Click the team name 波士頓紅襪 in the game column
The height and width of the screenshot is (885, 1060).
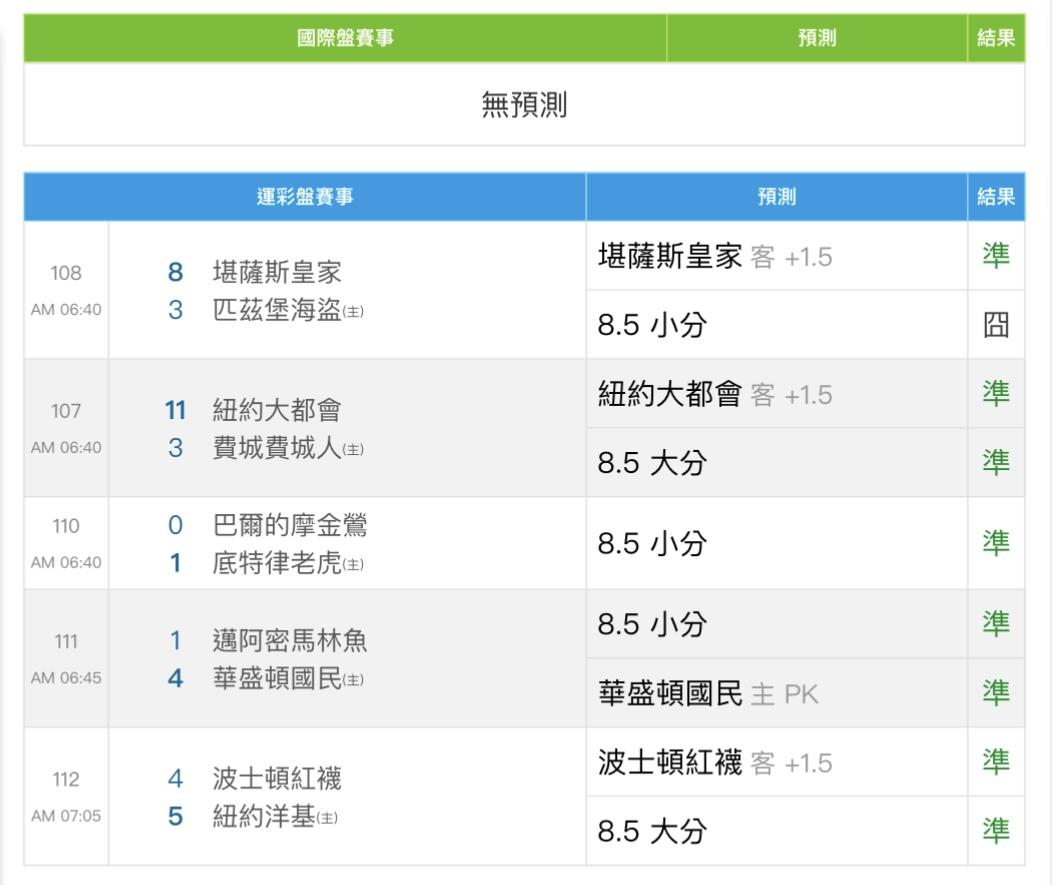coord(276,779)
